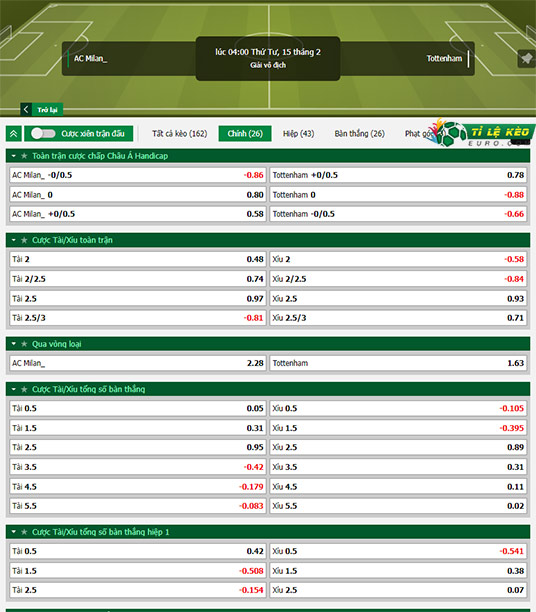536x612 pixels.
Task: Collapse the Toàn trận cược chấp Handicap section
Action: pos(14,156)
